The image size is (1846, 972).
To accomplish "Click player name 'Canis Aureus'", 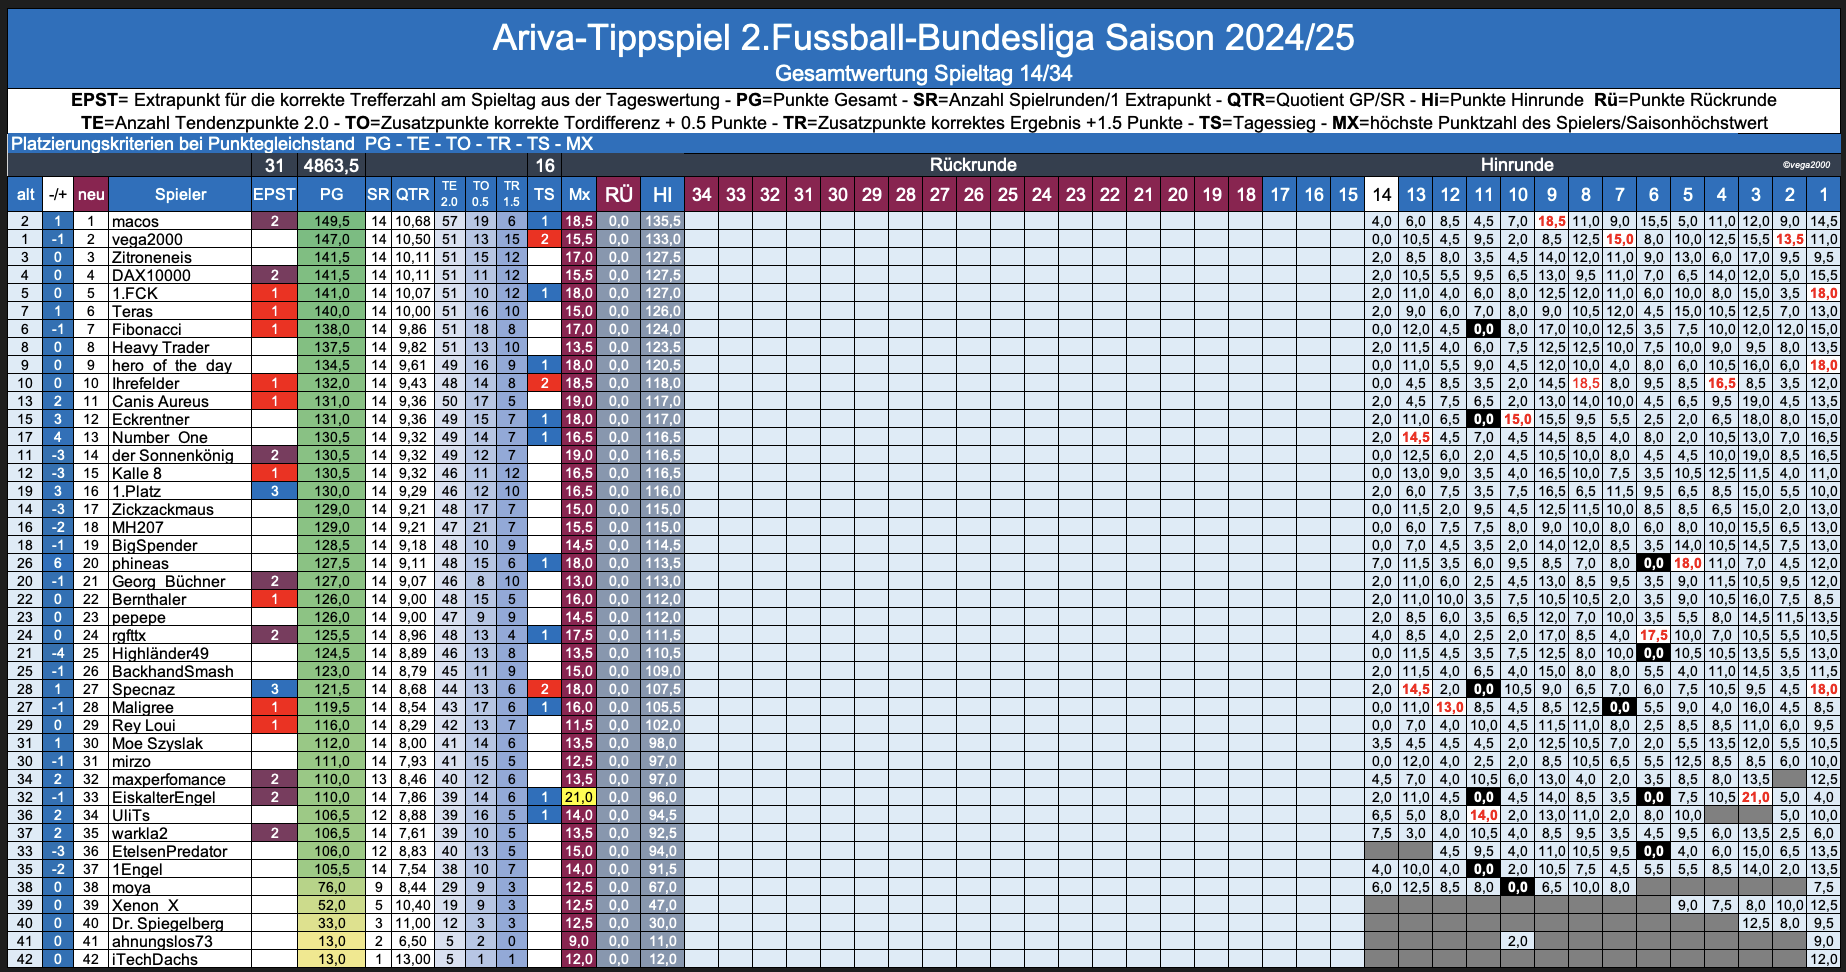I will tap(160, 401).
